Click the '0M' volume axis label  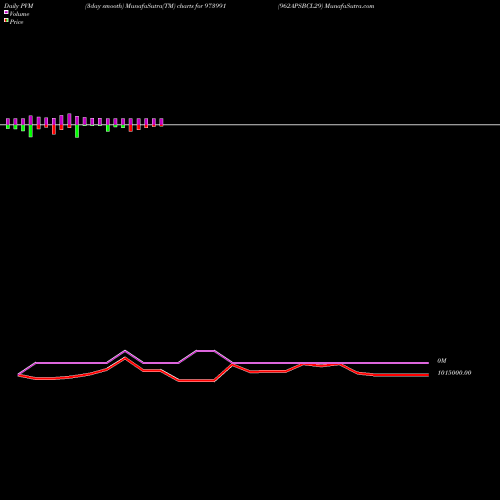tap(442, 361)
